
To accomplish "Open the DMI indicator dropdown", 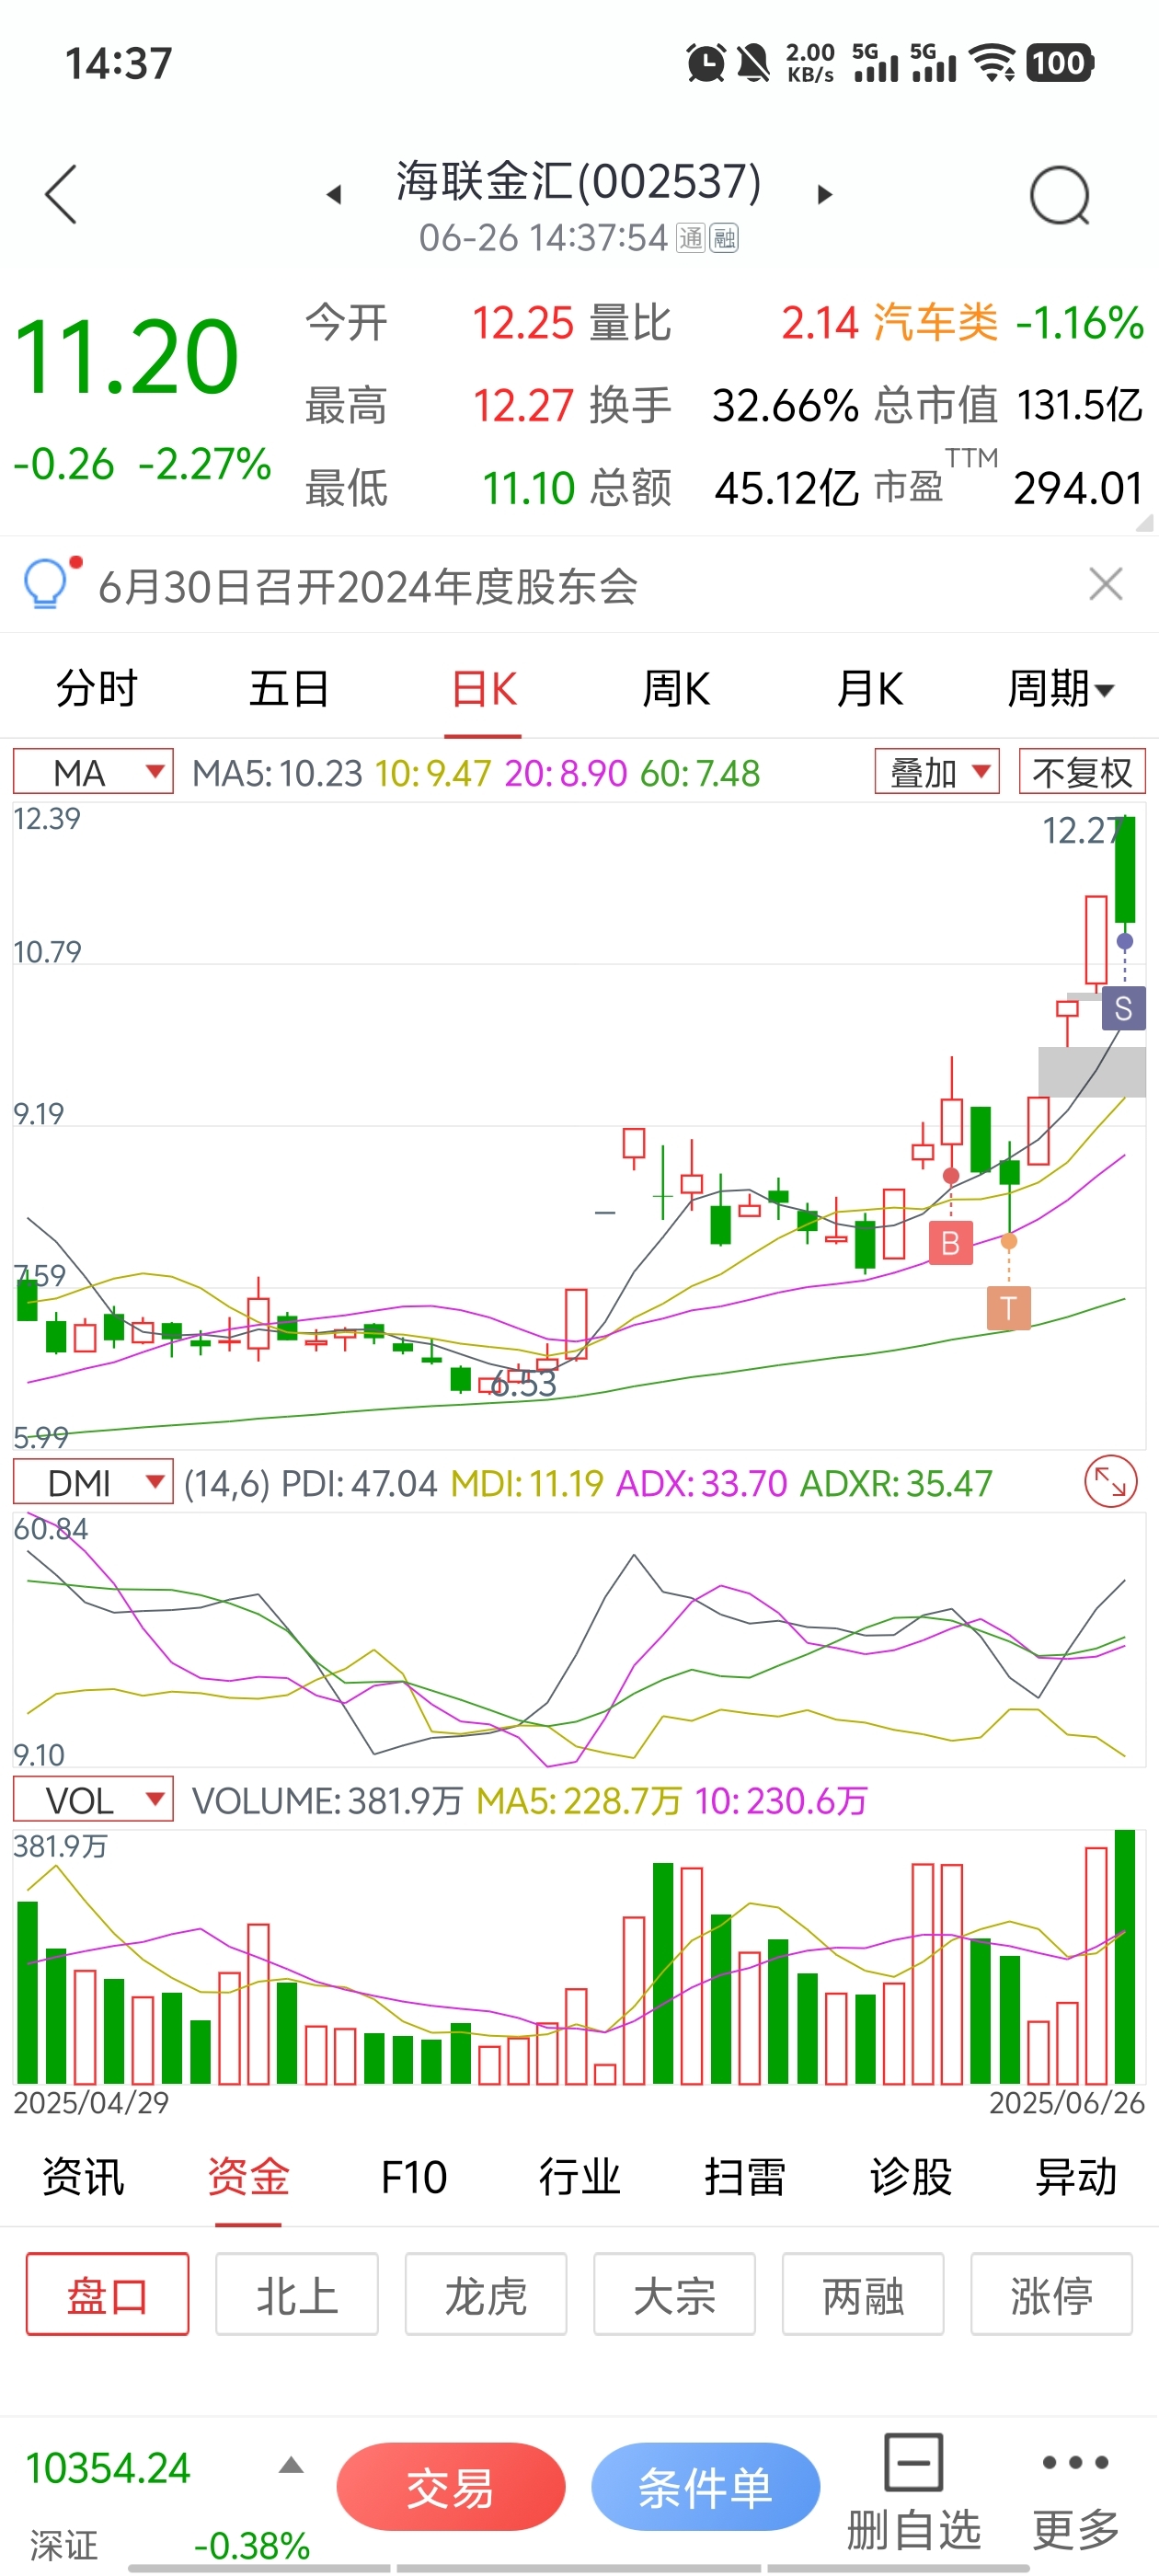I will [93, 1482].
